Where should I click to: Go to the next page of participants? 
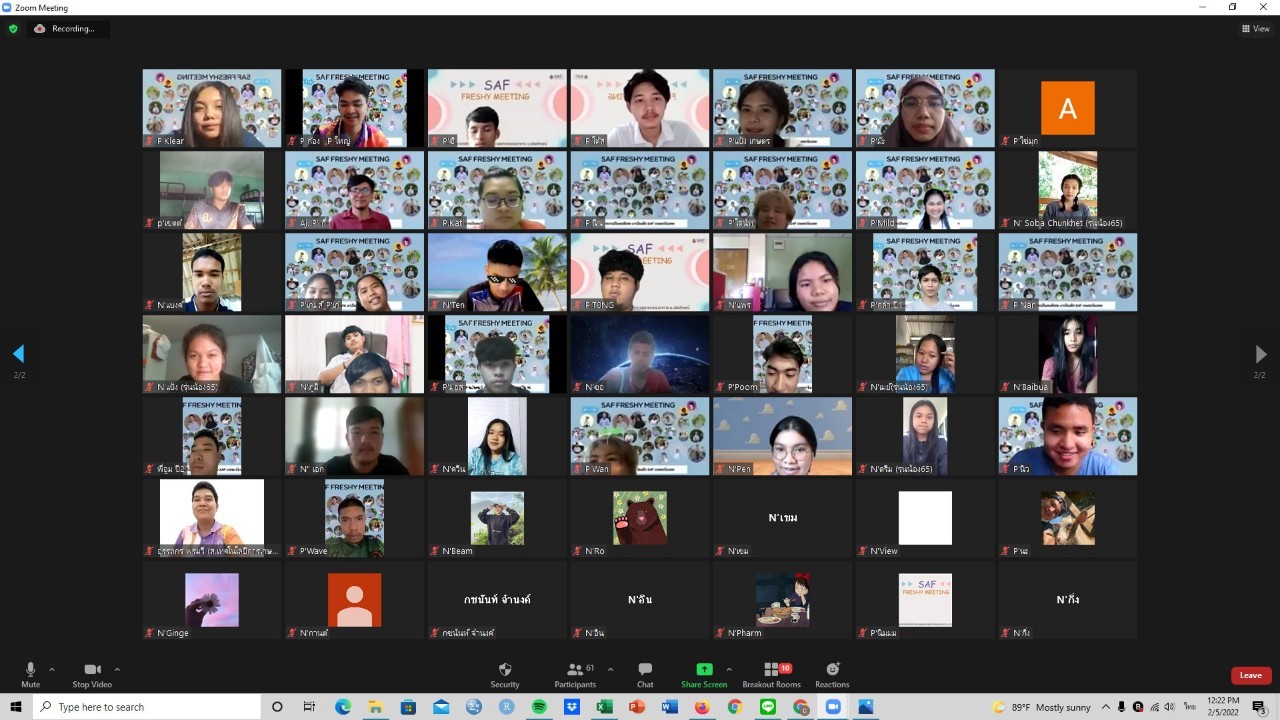(1260, 354)
